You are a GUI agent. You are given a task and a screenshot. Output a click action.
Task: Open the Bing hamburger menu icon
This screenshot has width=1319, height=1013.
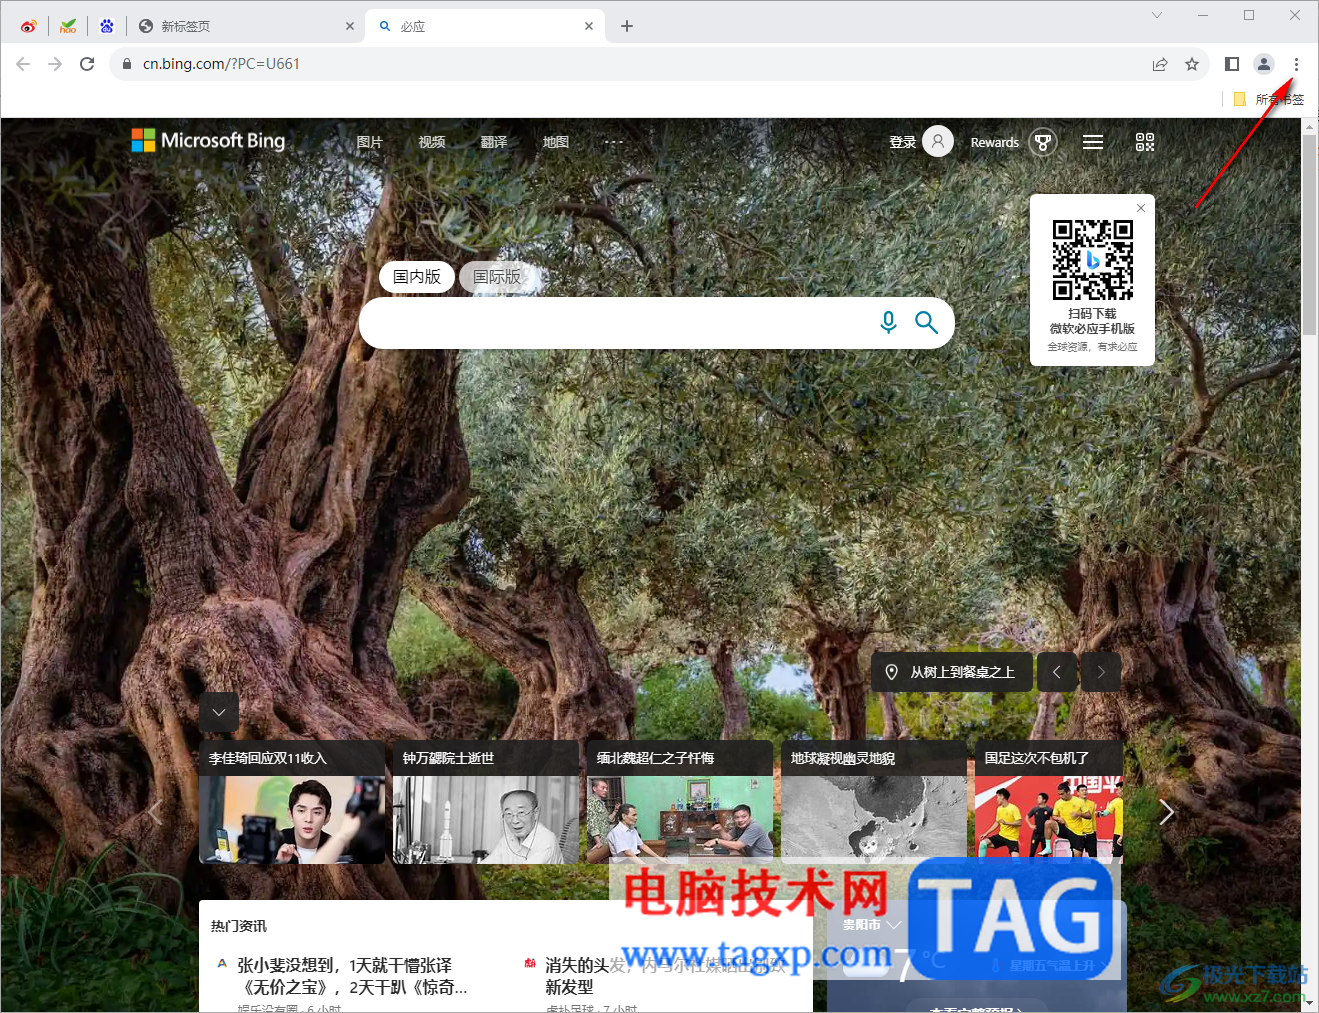click(x=1092, y=142)
